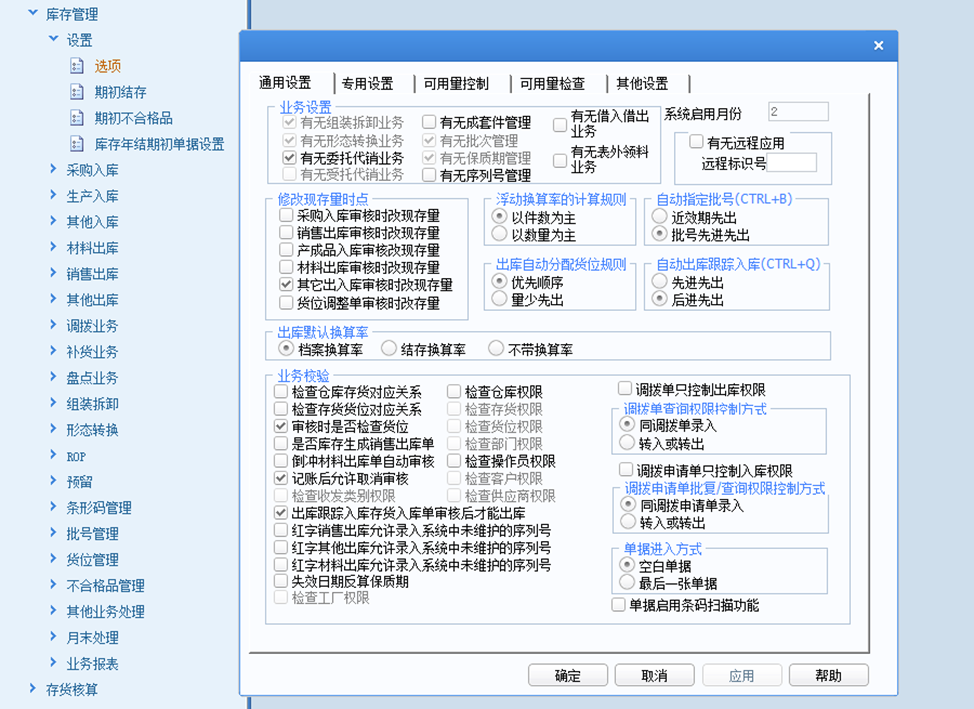Switch to the 可用量检查 tab
This screenshot has height=709, width=974.
tap(552, 83)
